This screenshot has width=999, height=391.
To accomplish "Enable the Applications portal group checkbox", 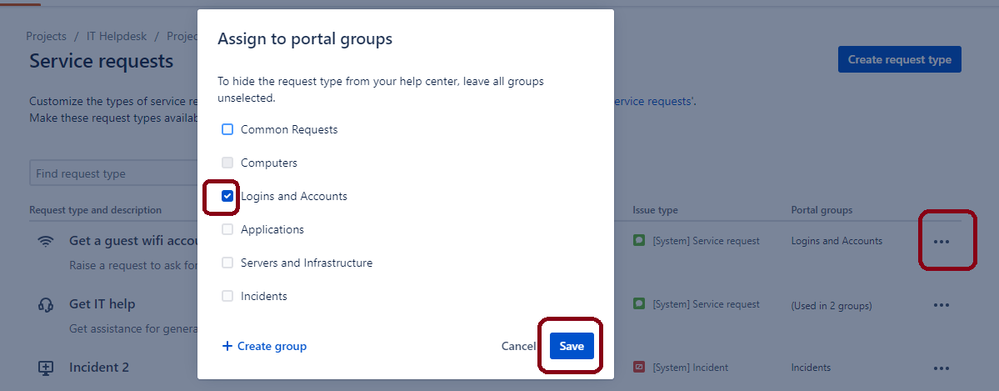I will coord(227,229).
